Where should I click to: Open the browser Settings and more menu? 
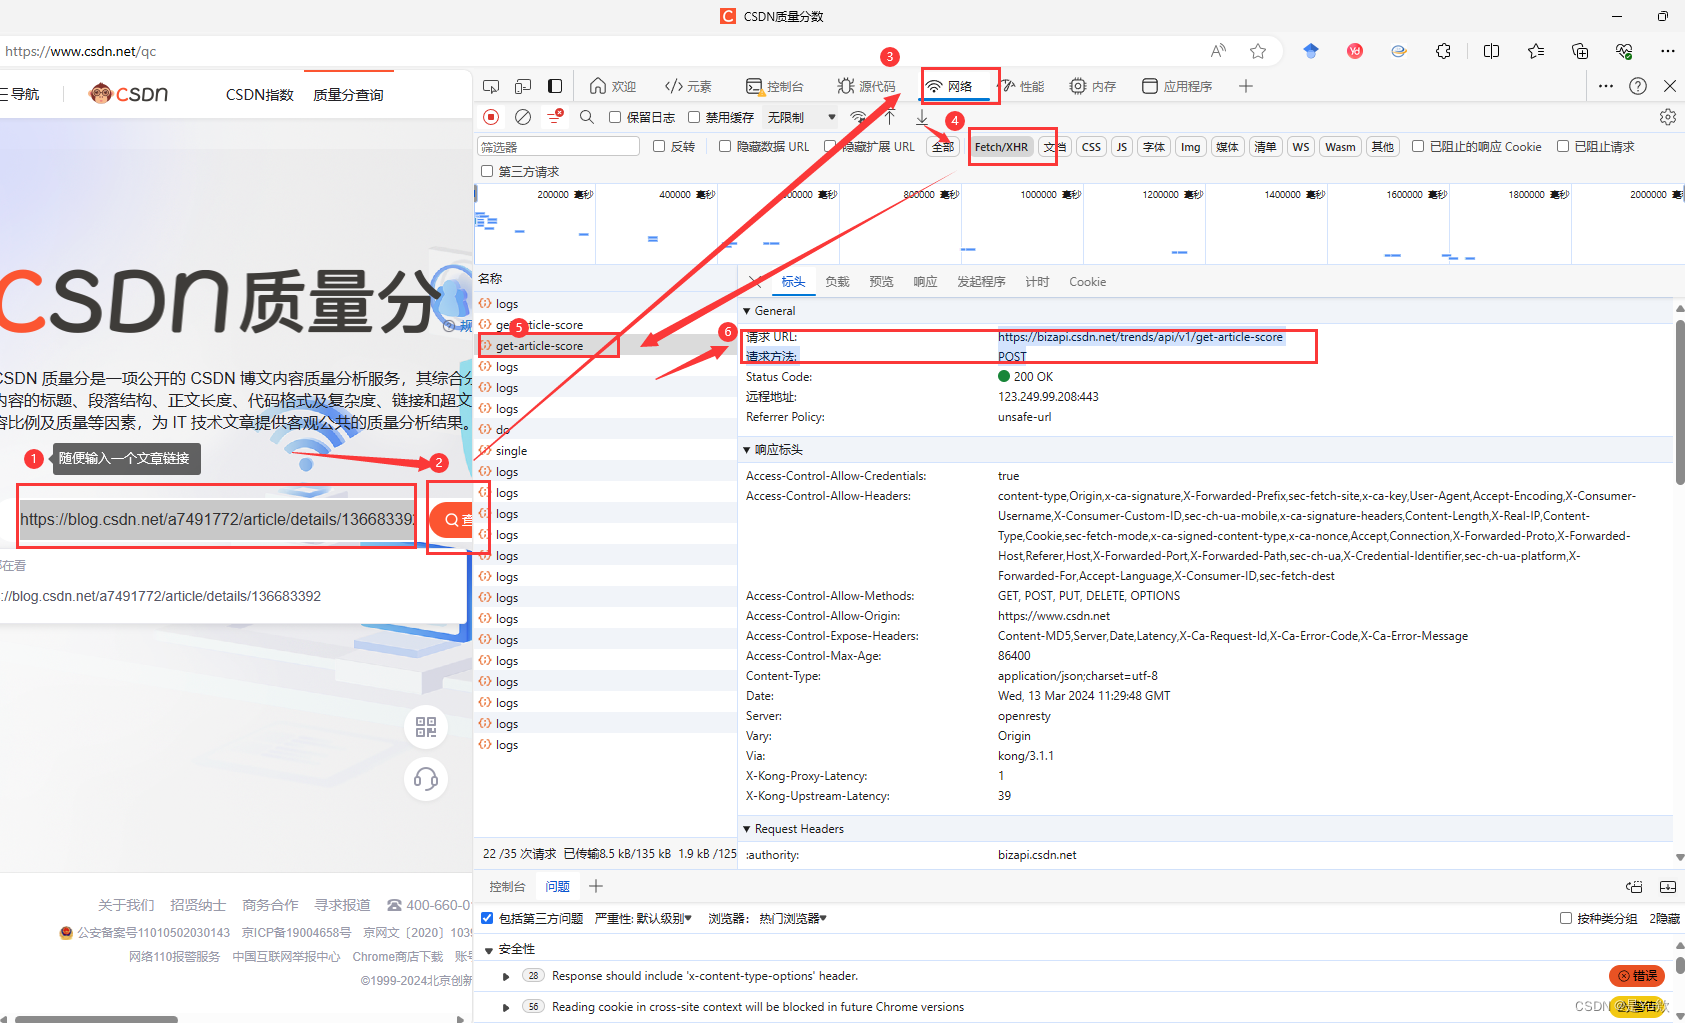(x=1668, y=51)
